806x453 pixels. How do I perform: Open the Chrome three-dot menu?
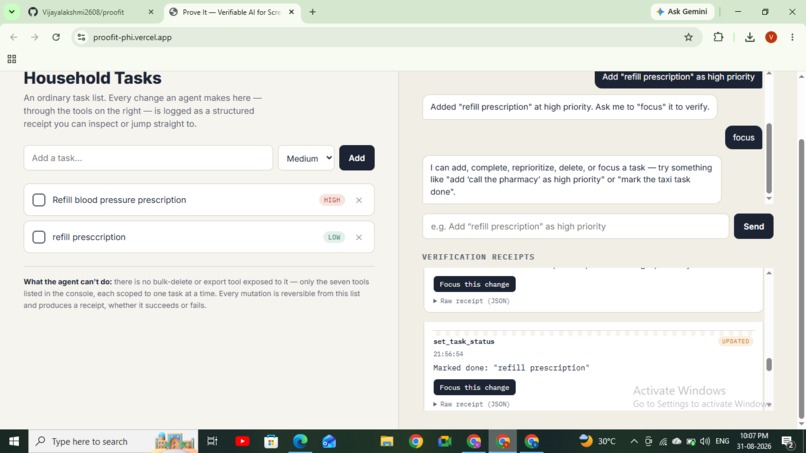792,37
